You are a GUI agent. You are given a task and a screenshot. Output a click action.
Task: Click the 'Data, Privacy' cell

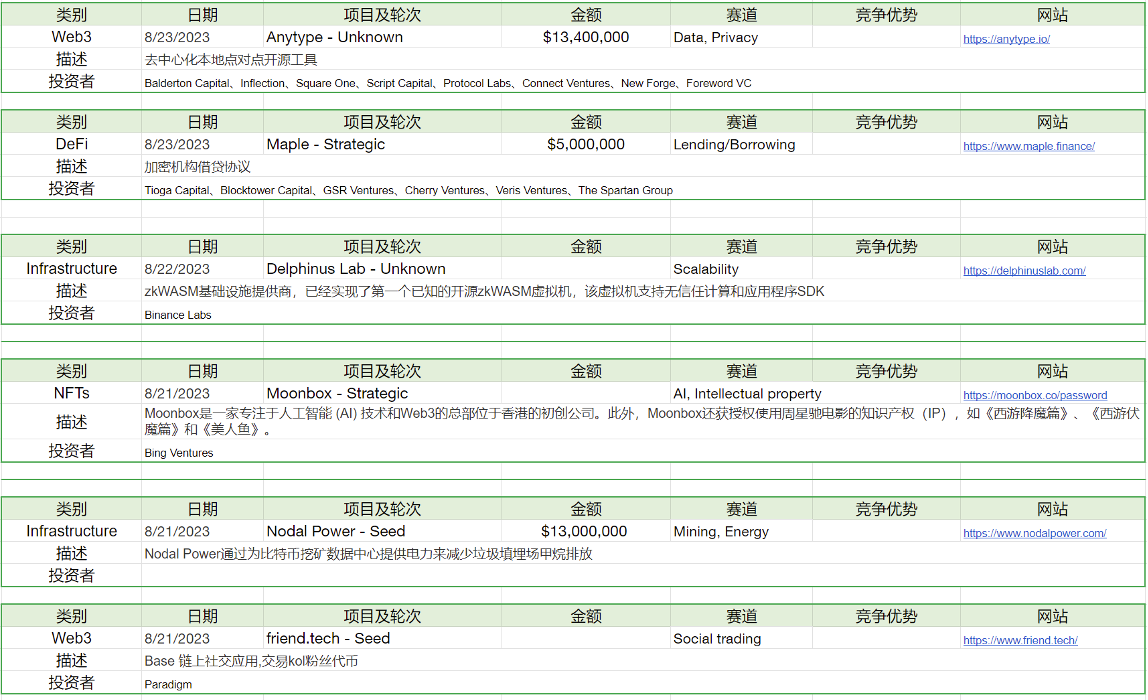point(741,37)
